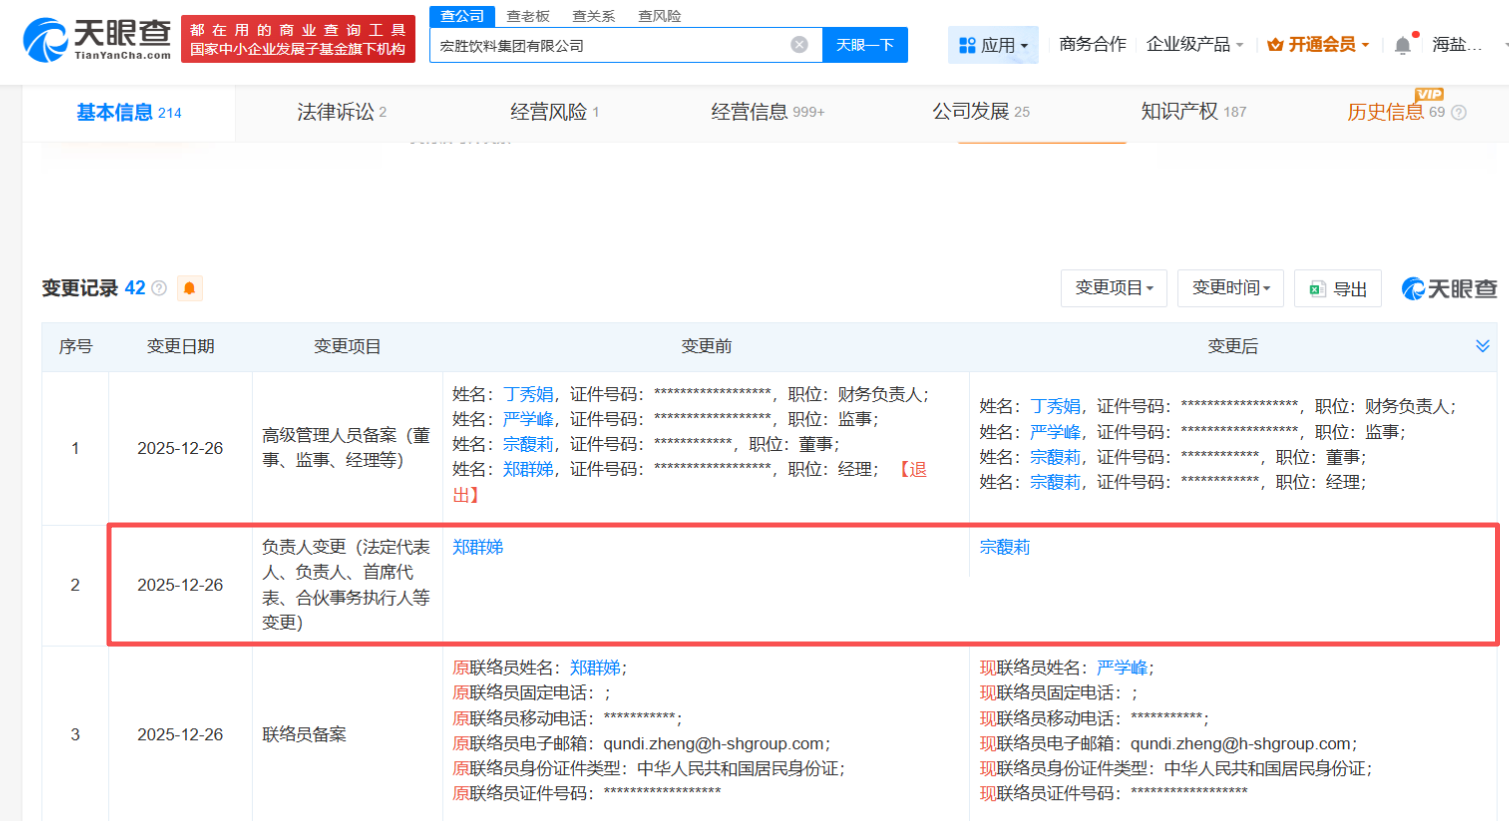Click the TianYanCha logo icon
The height and width of the screenshot is (821, 1509).
click(x=45, y=40)
